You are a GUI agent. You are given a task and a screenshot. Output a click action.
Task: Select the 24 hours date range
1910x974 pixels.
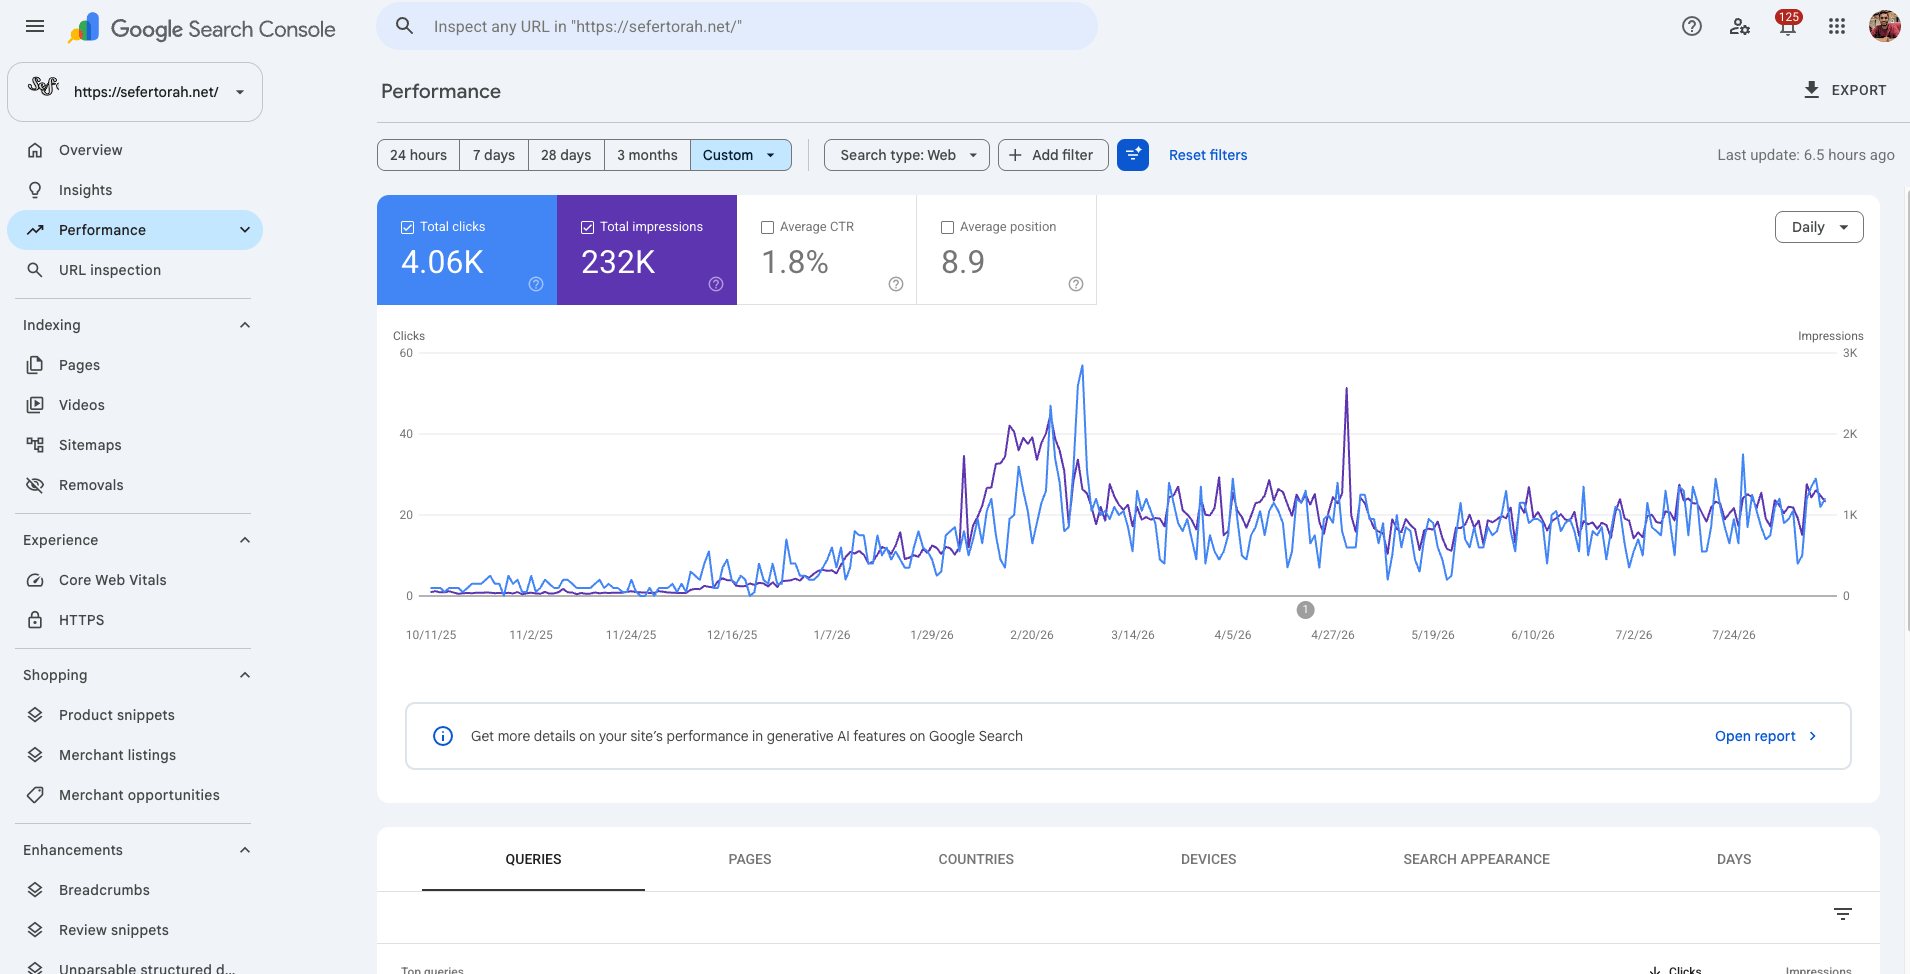click(419, 155)
